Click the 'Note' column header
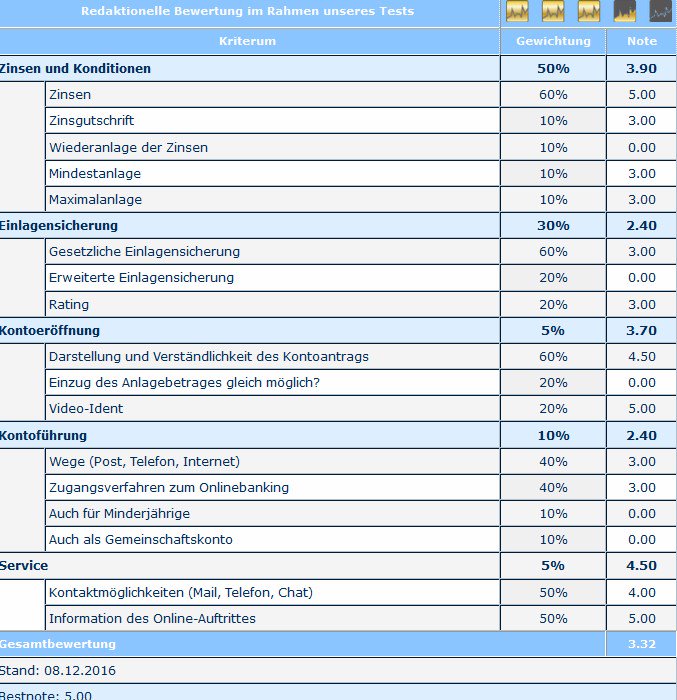The height and width of the screenshot is (700, 677). point(642,41)
